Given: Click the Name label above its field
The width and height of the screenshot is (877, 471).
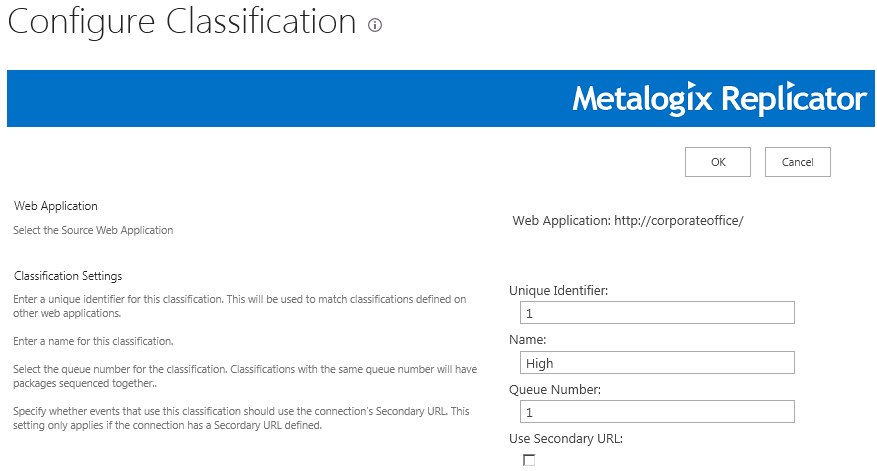Looking at the screenshot, I should pyautogui.click(x=527, y=340).
